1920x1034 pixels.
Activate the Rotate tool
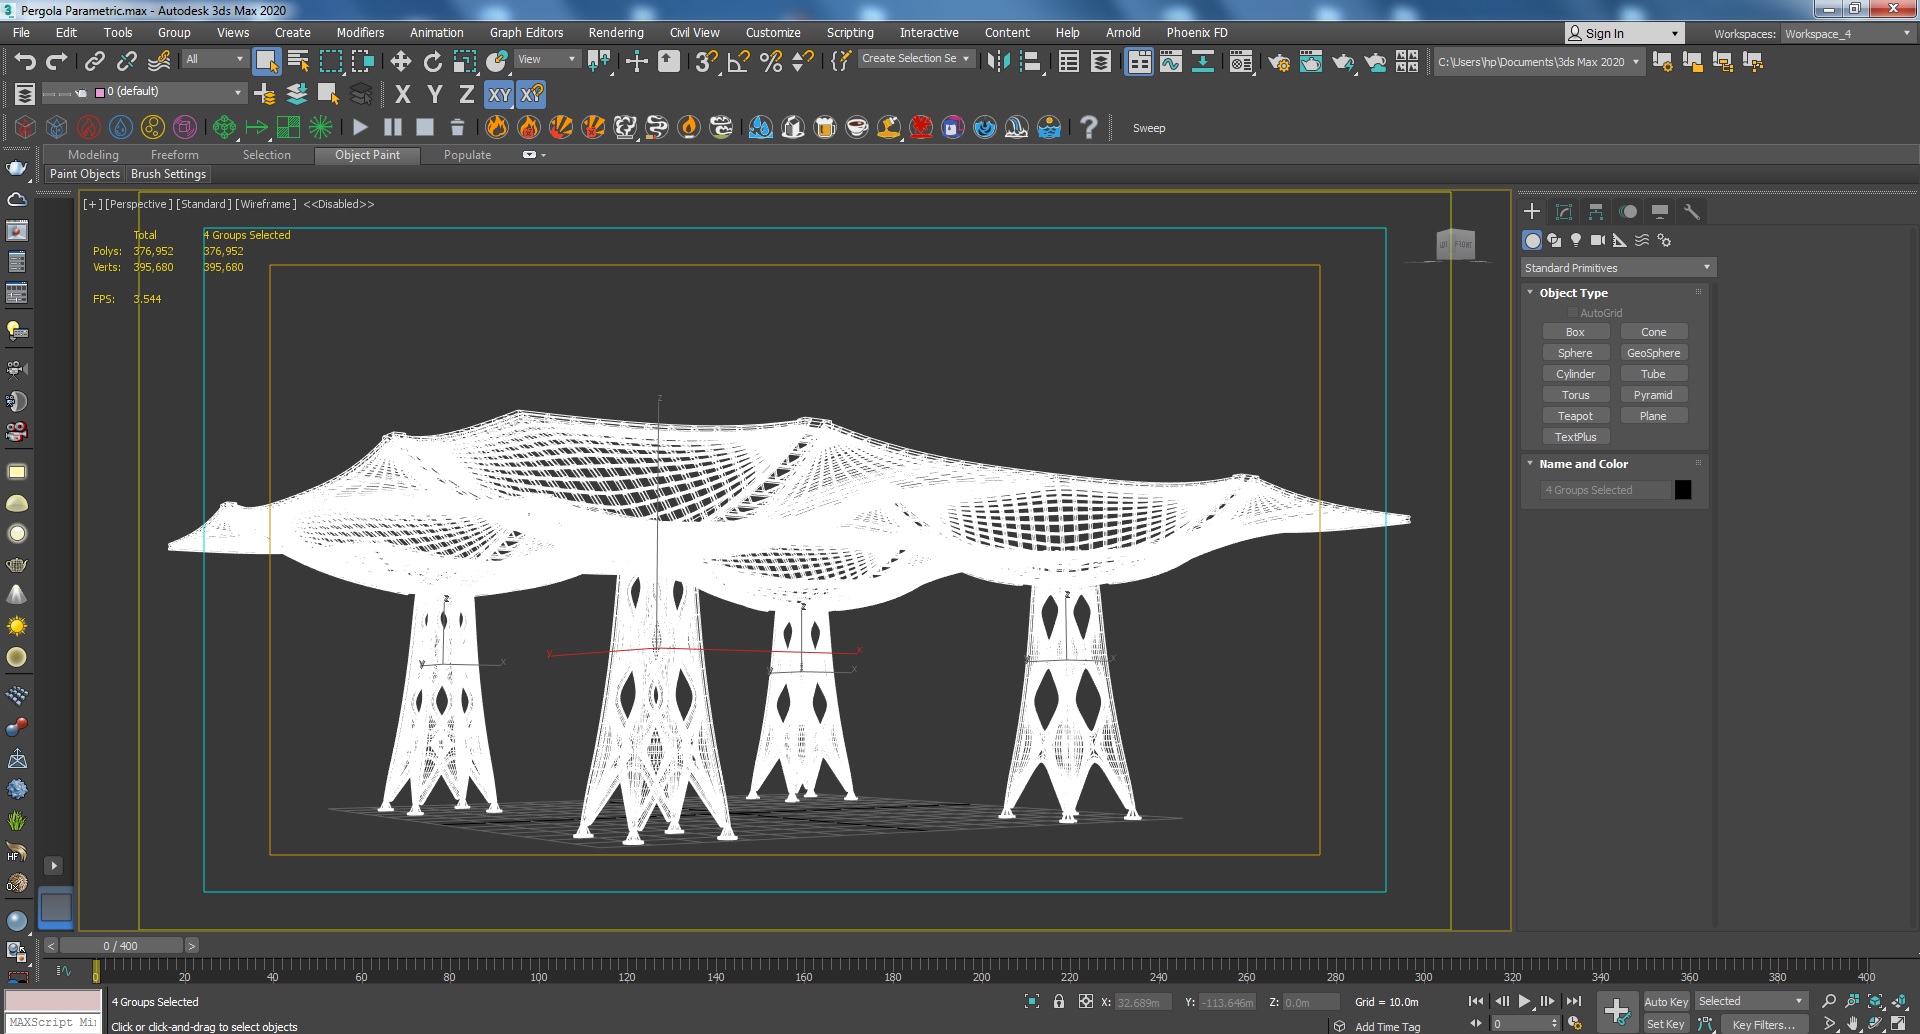coord(433,62)
